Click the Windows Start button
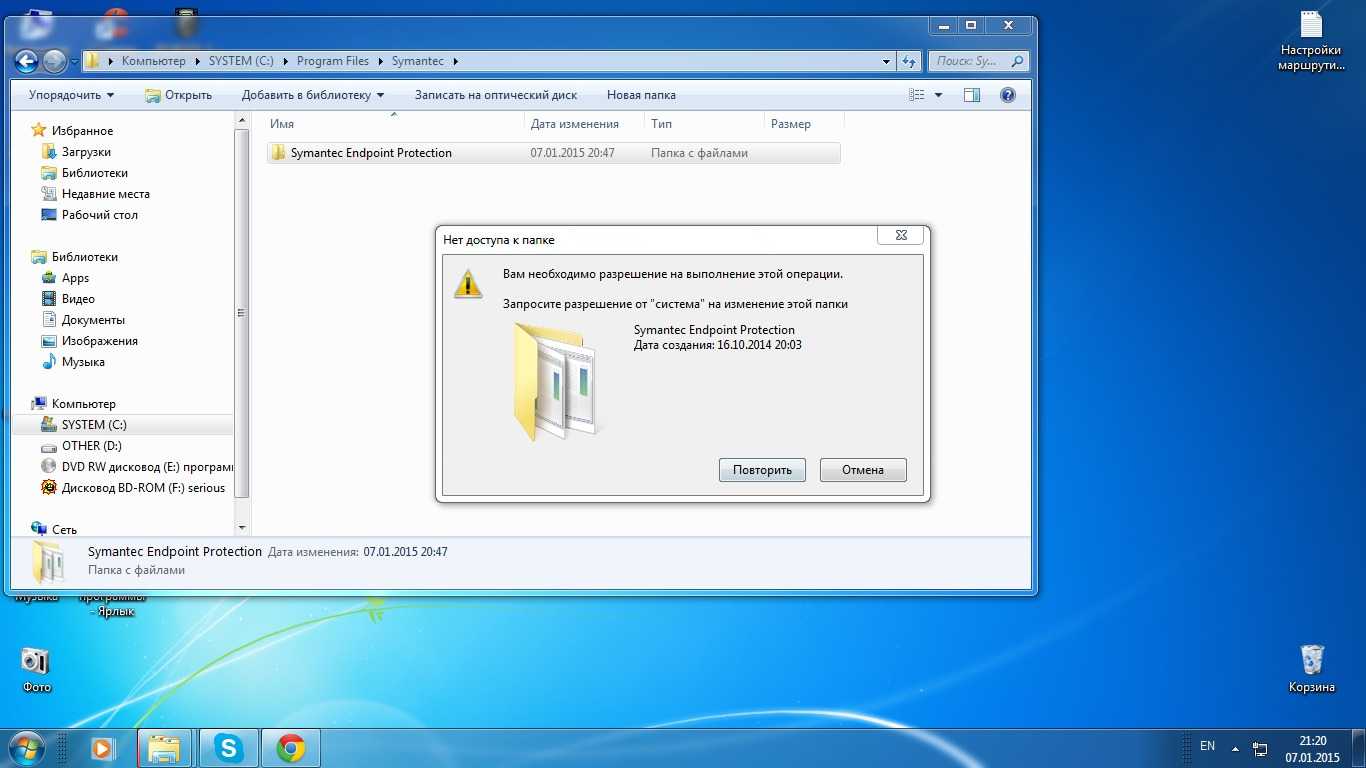 click(25, 748)
